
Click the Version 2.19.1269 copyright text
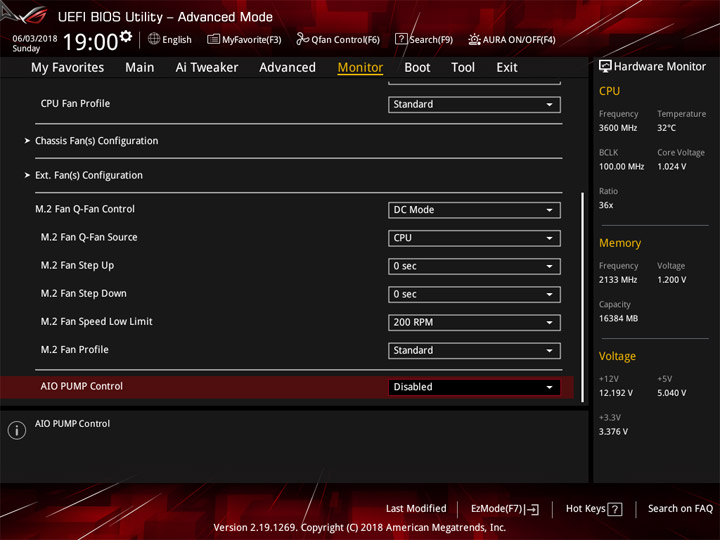coord(360,528)
